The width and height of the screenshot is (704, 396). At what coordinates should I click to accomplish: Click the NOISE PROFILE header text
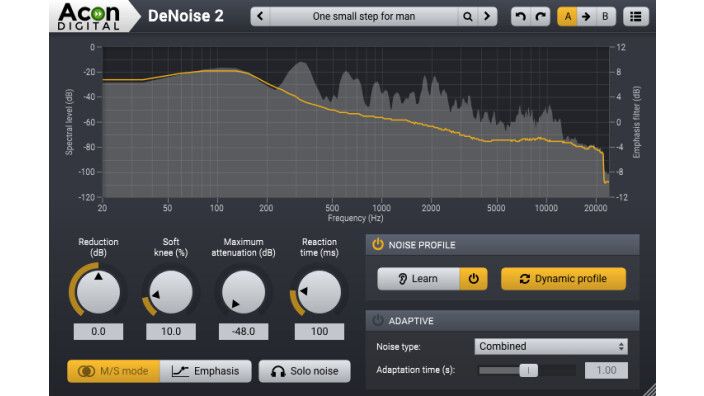click(x=422, y=245)
